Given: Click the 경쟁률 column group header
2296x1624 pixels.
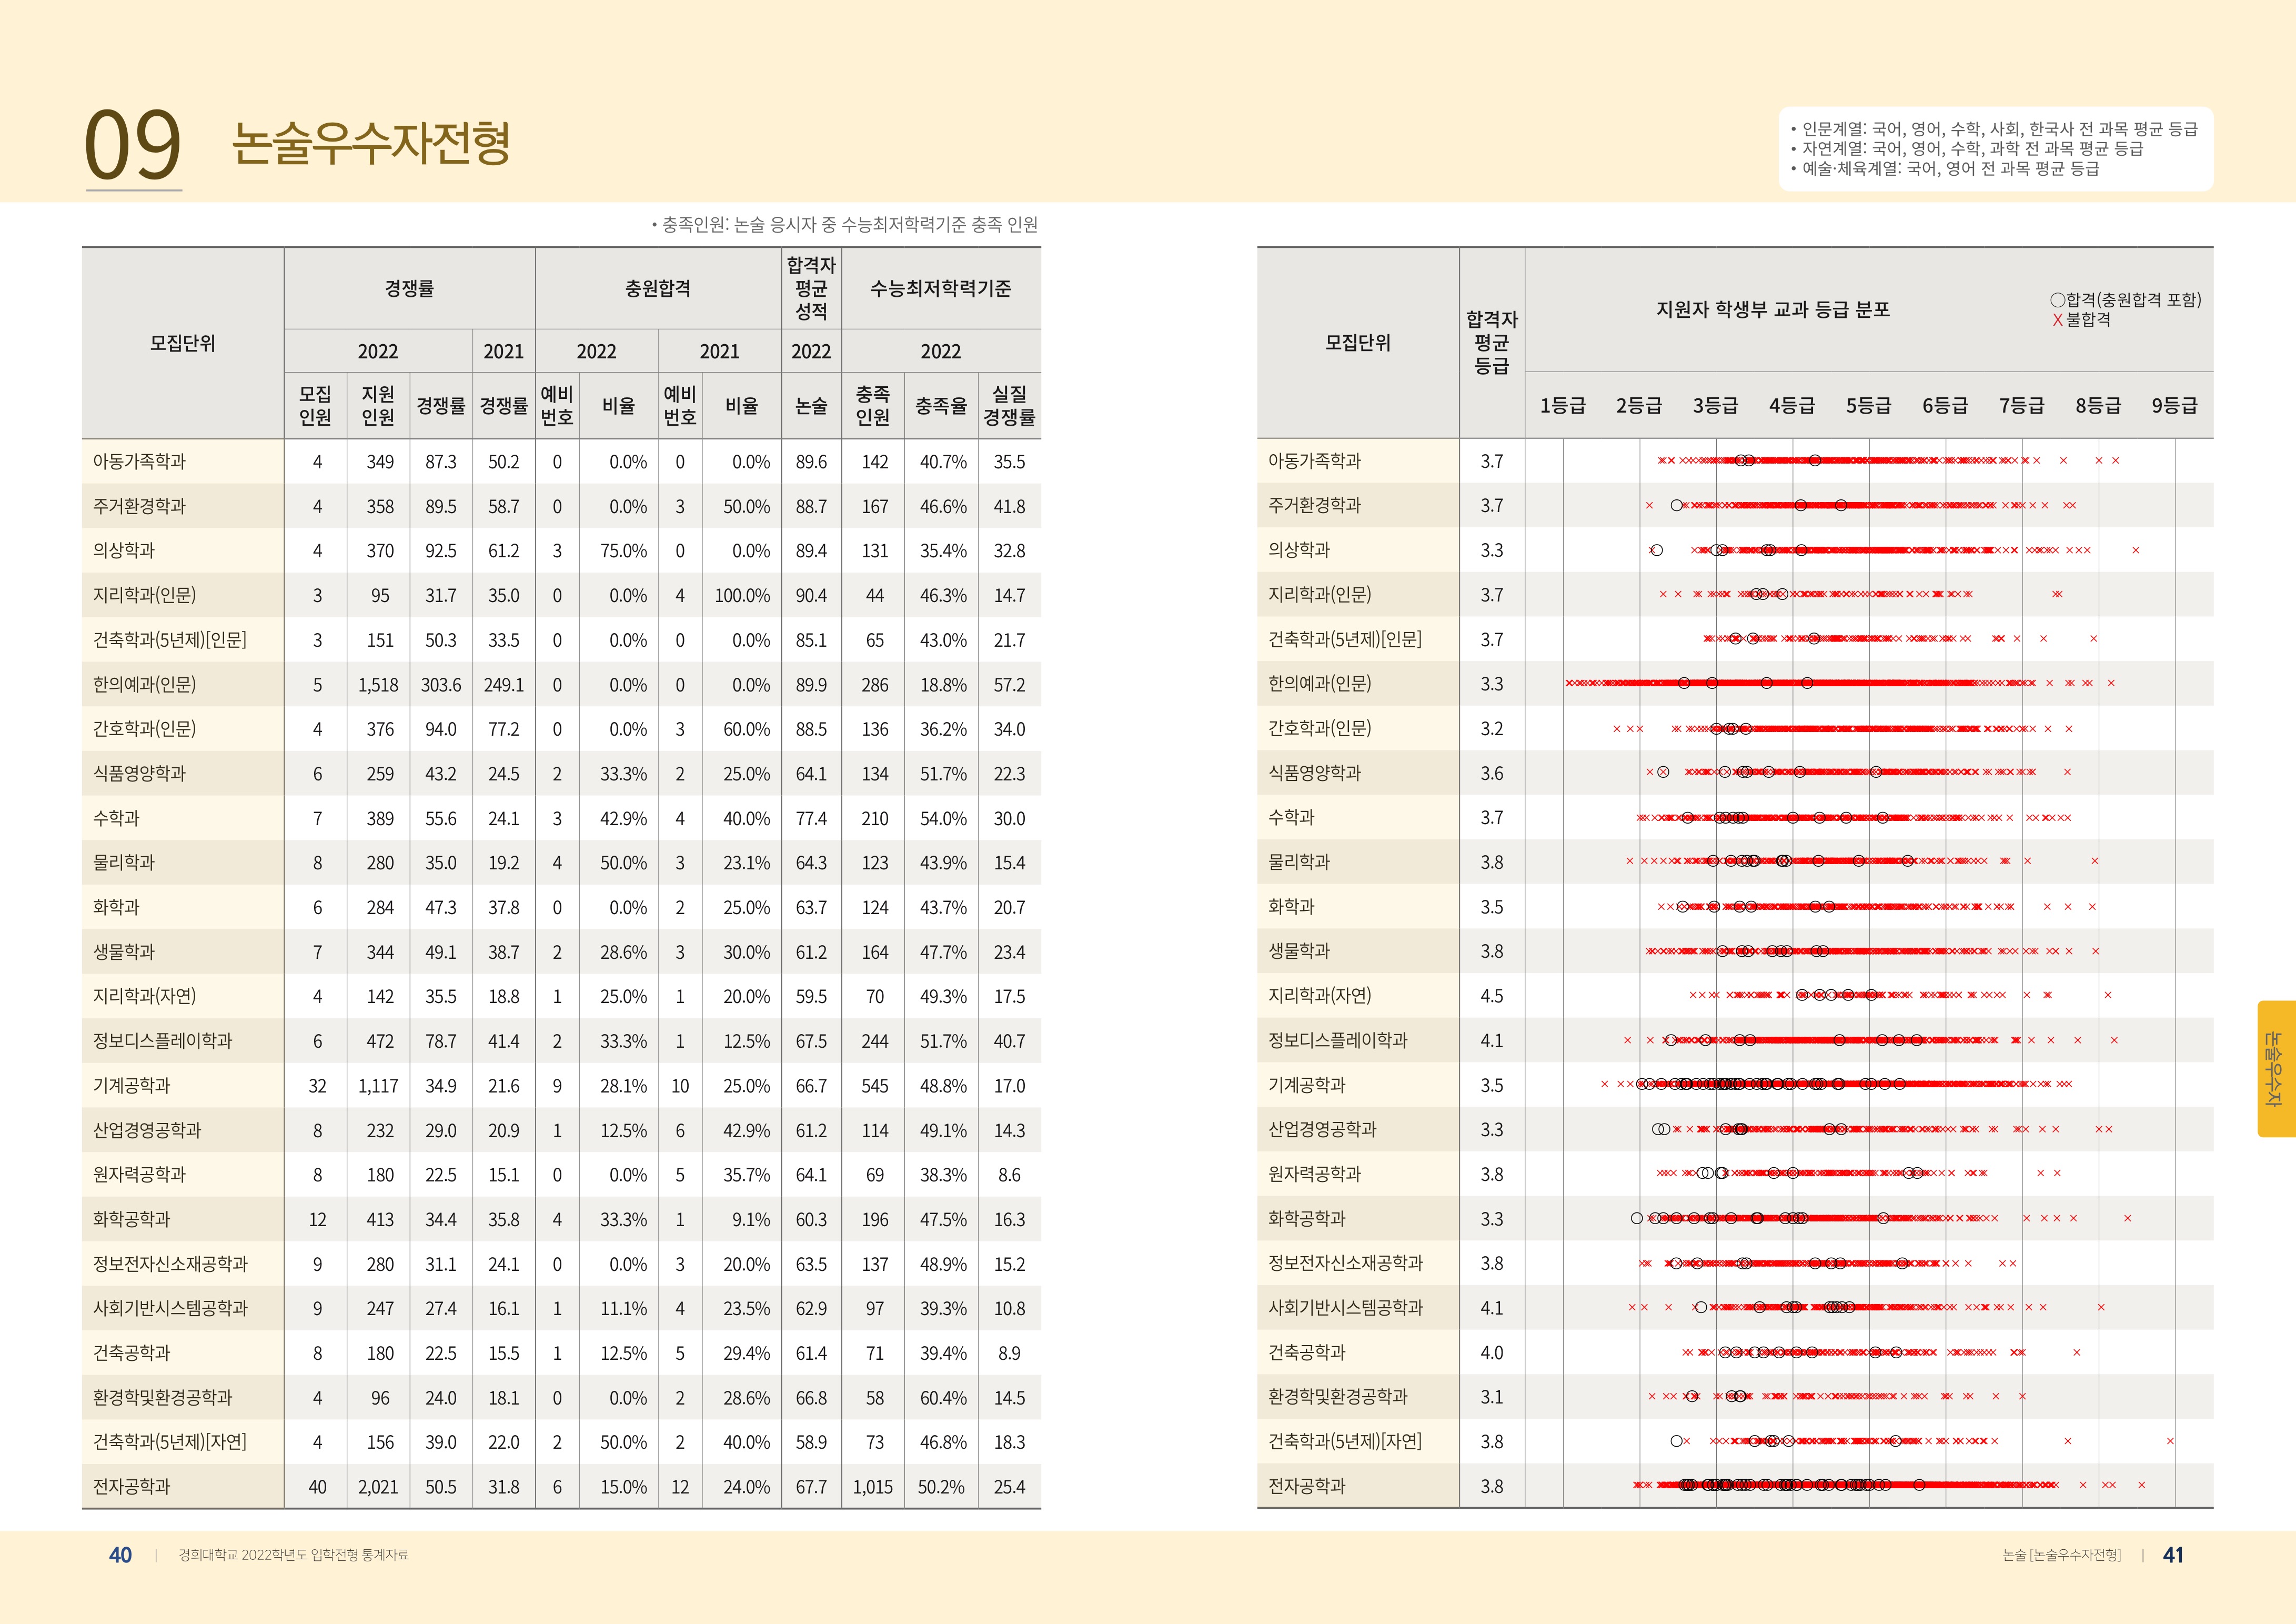Looking at the screenshot, I should pos(409,288).
